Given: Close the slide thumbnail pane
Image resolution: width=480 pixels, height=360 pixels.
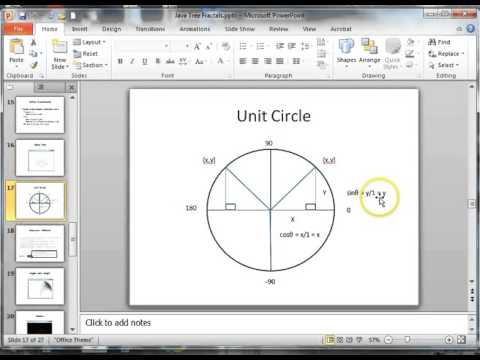Looking at the screenshot, I should coord(71,88).
